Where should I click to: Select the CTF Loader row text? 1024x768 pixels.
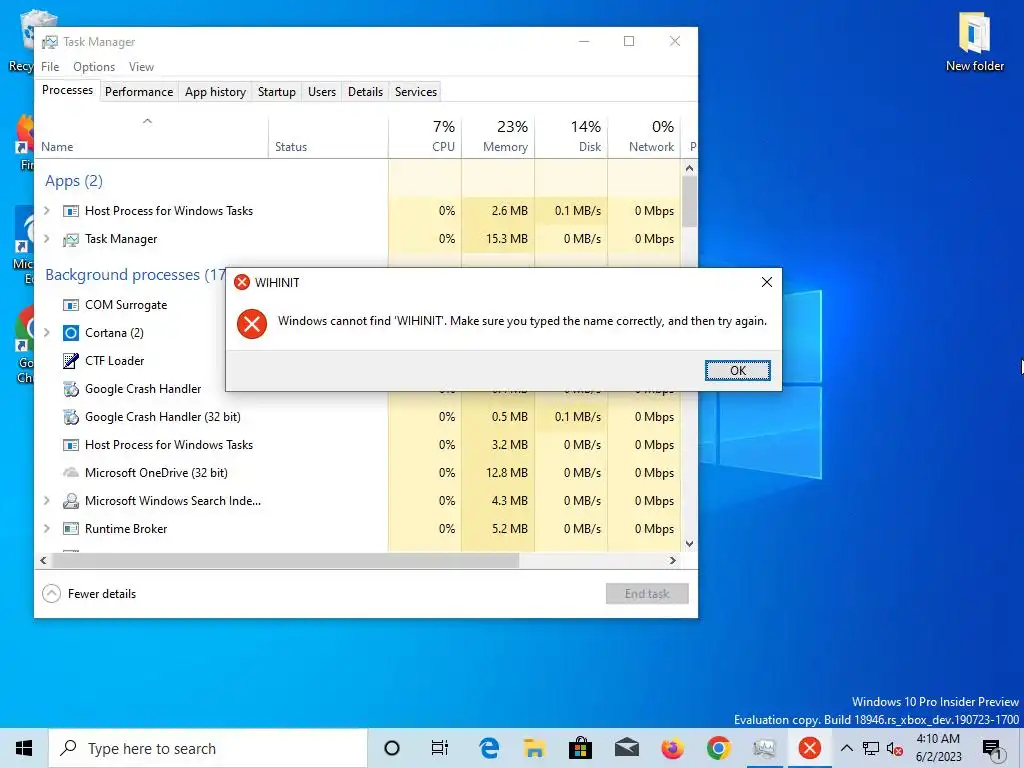tap(114, 360)
